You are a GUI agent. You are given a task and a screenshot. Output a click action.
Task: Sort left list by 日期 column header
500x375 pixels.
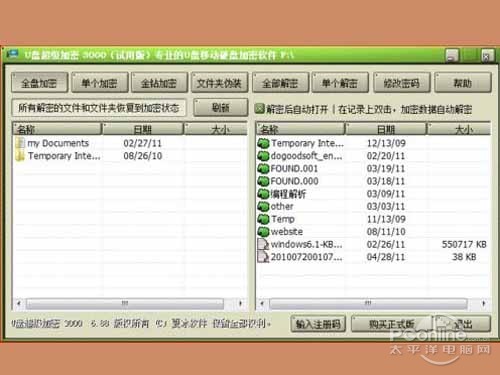coord(143,129)
